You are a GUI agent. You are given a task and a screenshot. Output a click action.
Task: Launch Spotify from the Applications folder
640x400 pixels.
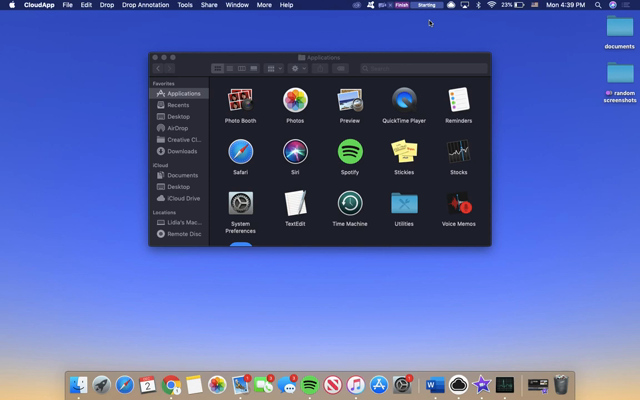click(350, 152)
